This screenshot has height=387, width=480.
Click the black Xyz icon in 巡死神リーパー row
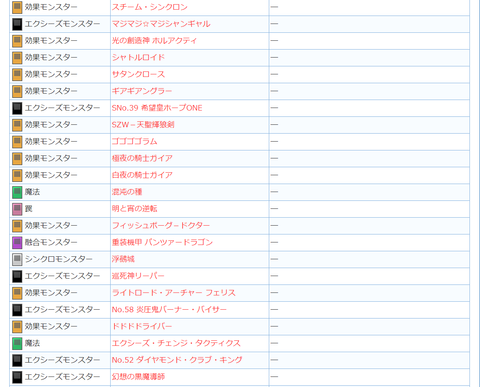[17, 276]
